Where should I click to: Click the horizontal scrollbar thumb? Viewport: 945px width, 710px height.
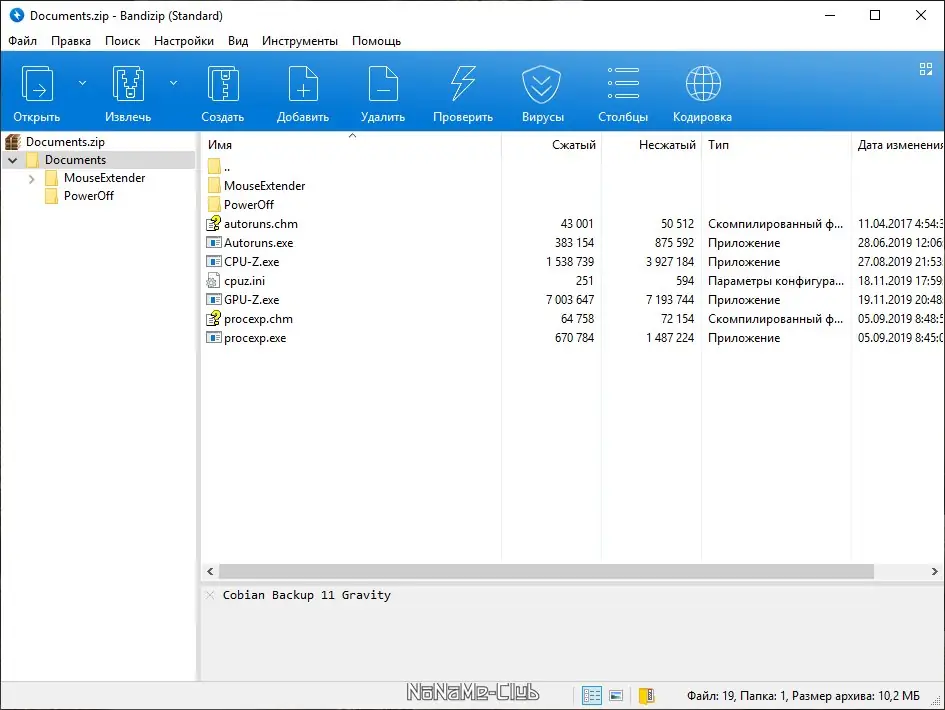[547, 571]
